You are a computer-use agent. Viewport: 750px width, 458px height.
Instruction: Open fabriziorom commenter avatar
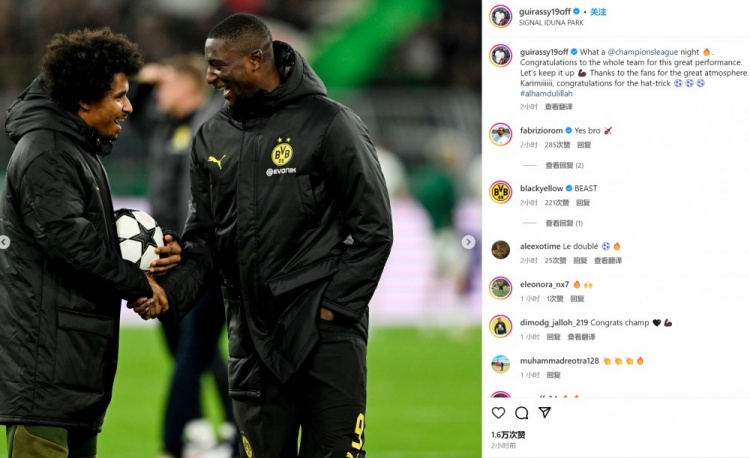tap(500, 135)
